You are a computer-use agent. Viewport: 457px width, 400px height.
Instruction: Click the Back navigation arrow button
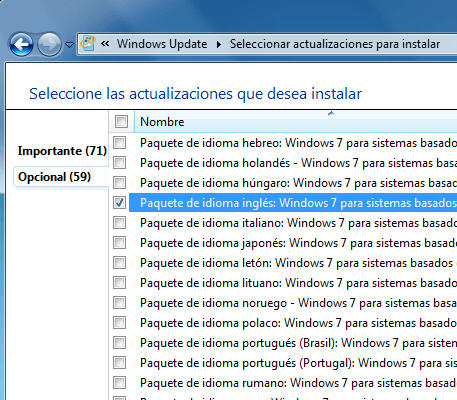click(22, 44)
